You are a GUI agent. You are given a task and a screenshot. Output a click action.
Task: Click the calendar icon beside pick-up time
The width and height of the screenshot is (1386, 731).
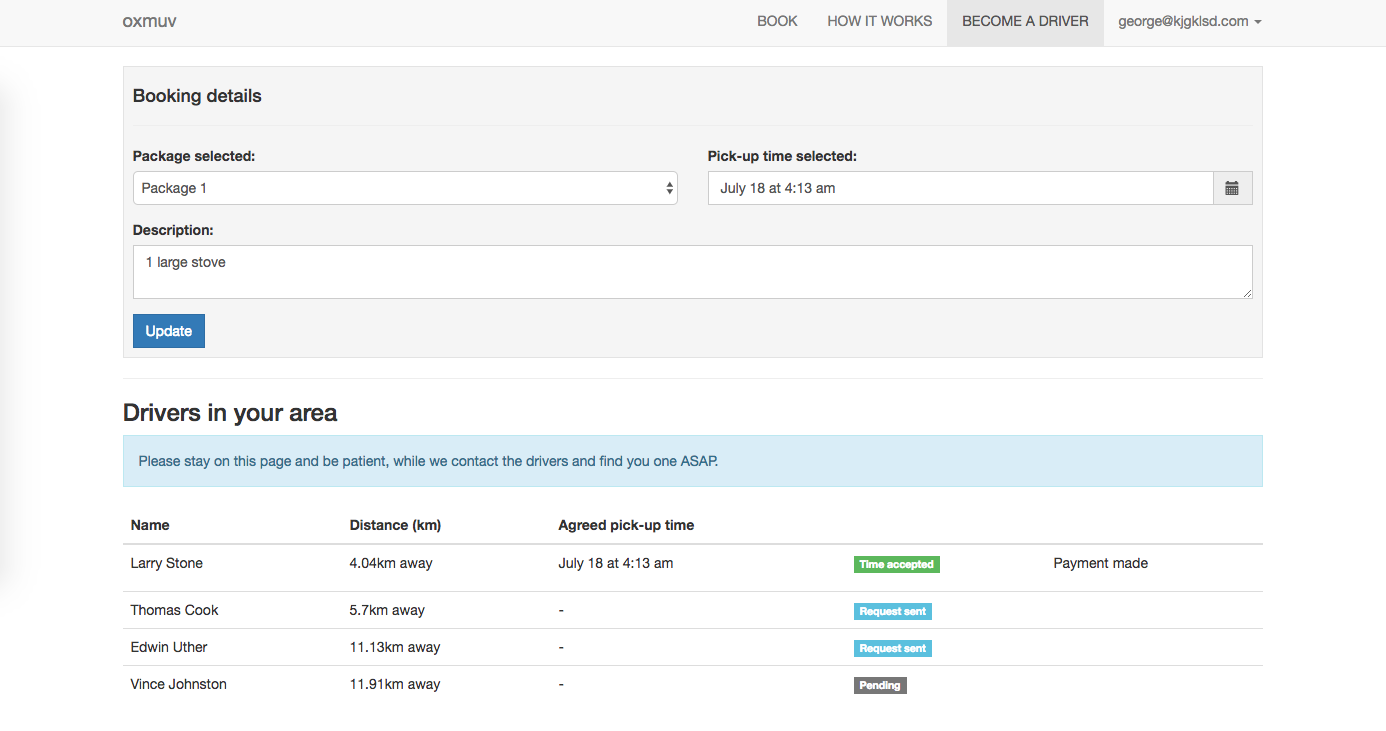point(1232,188)
